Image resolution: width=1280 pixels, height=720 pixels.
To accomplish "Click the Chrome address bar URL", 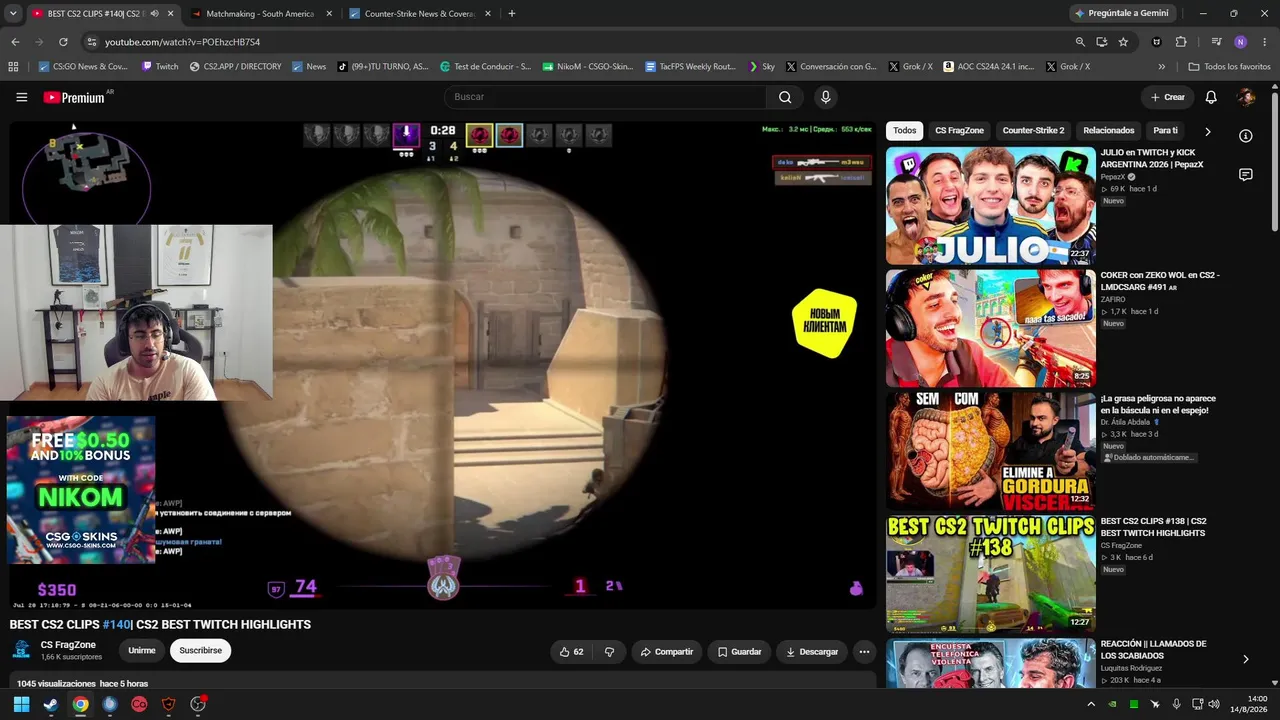I will click(182, 42).
